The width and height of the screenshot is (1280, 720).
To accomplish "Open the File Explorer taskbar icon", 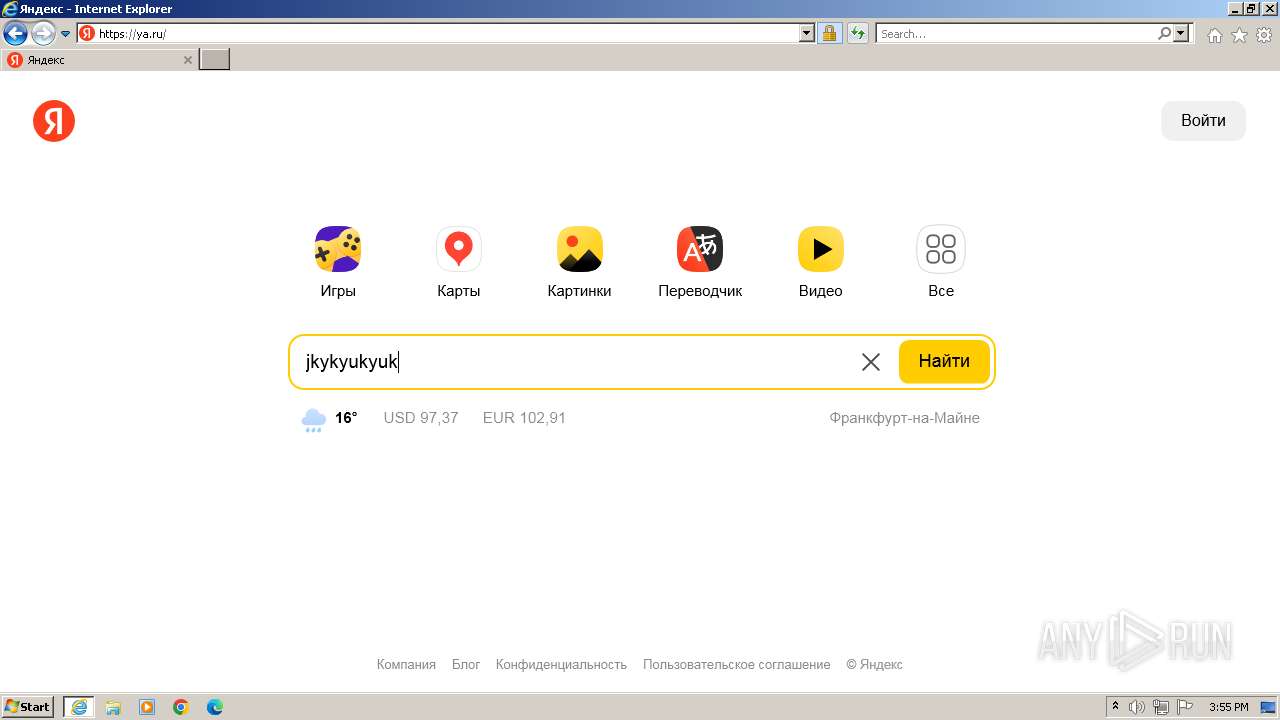I will (x=113, y=707).
